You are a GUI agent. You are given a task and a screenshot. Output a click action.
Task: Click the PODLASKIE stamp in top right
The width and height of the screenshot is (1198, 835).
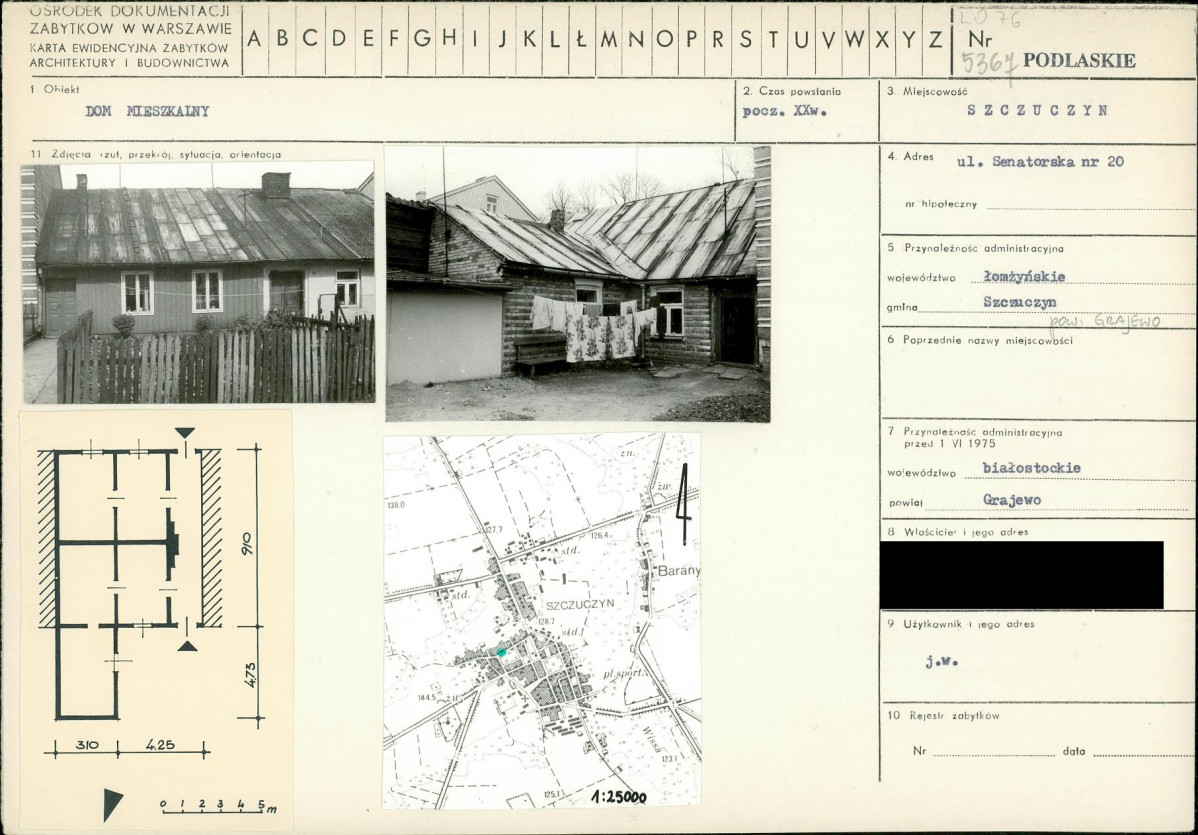[1079, 60]
